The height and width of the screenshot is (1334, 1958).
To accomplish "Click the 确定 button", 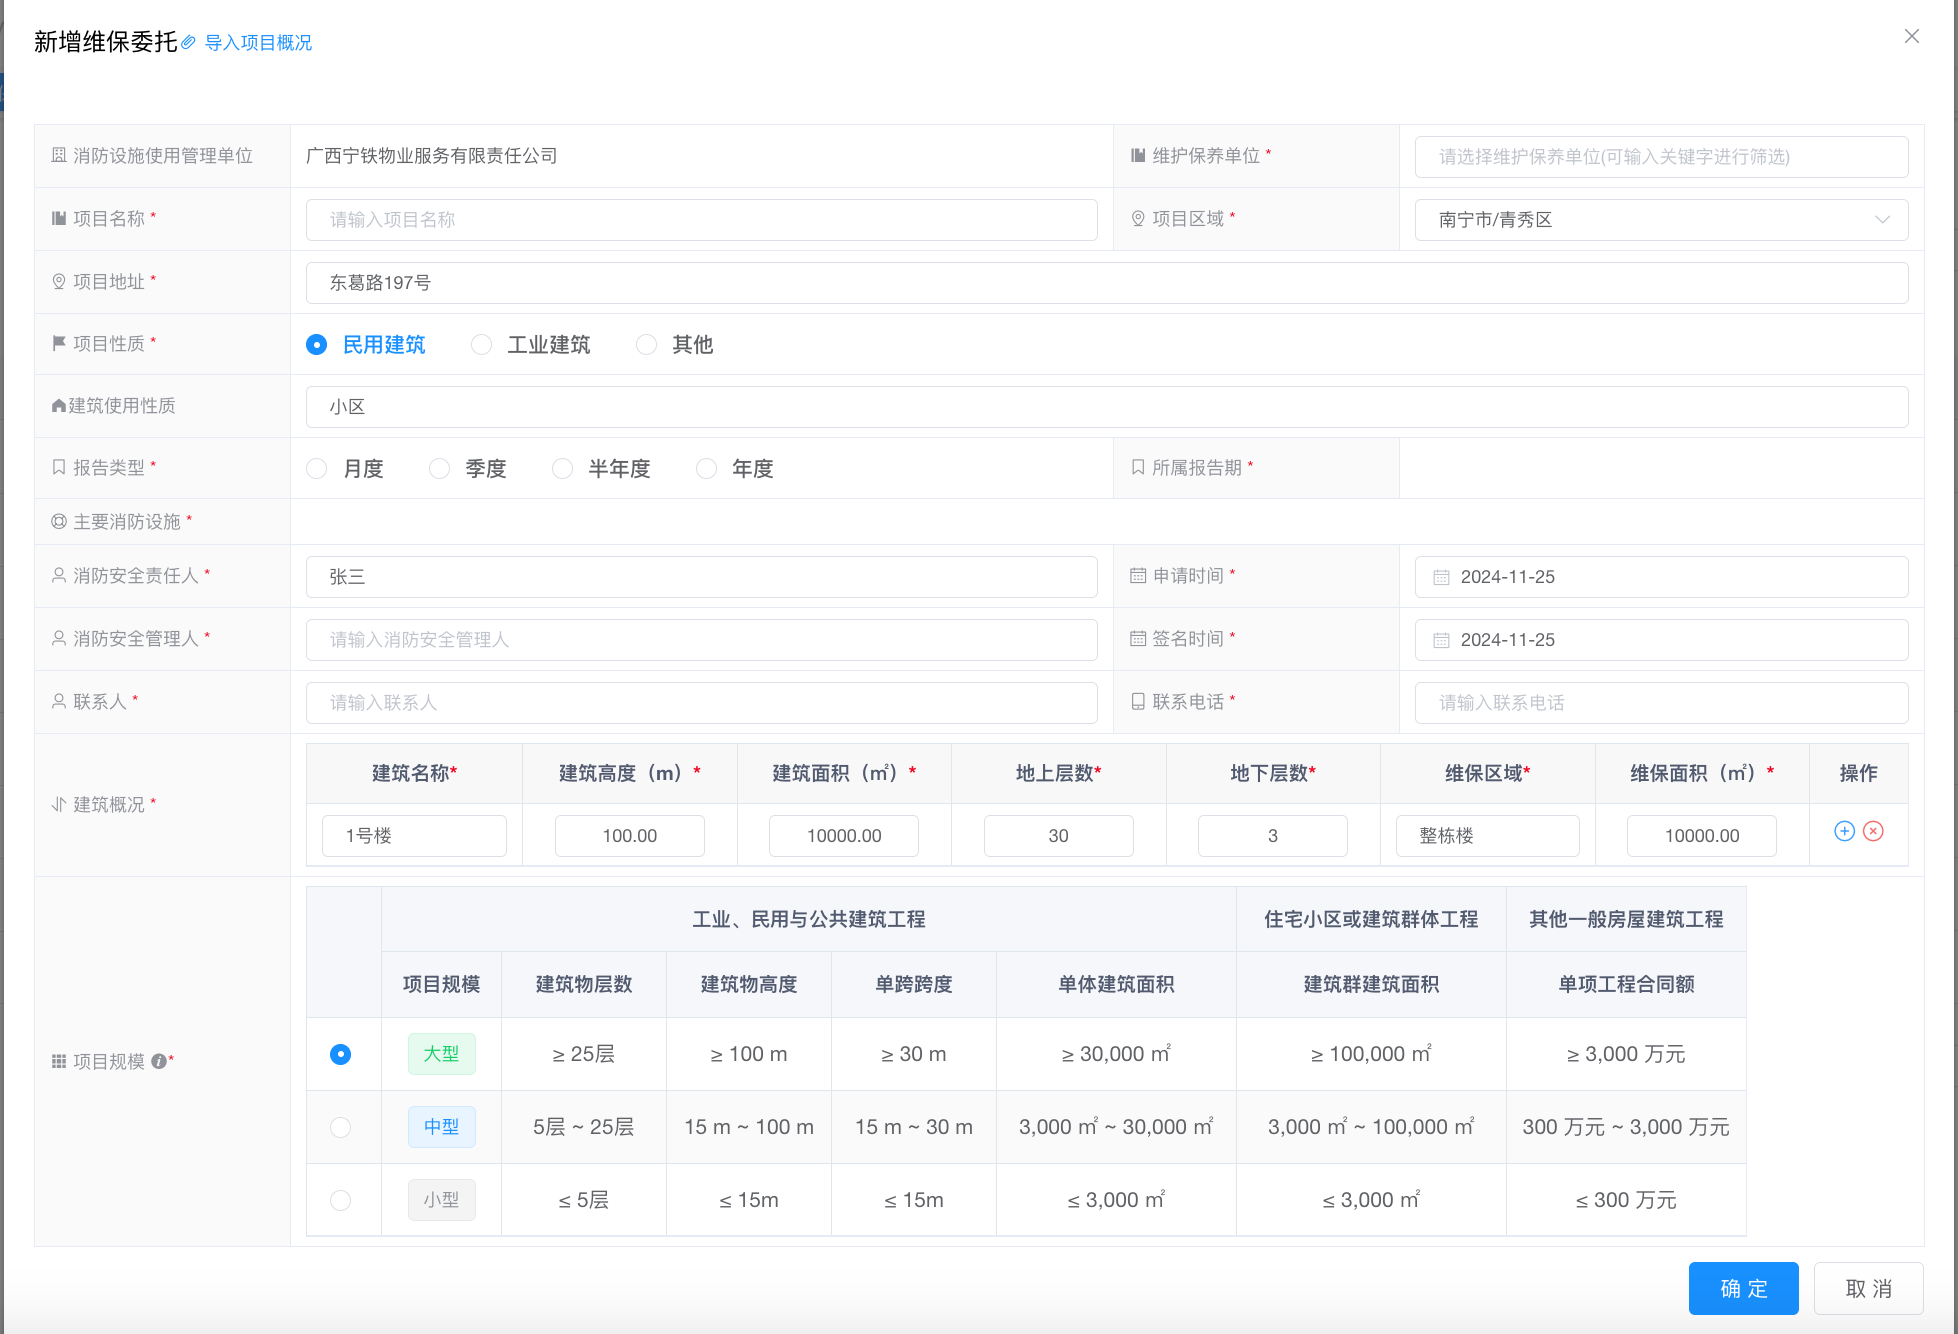I will point(1743,1288).
